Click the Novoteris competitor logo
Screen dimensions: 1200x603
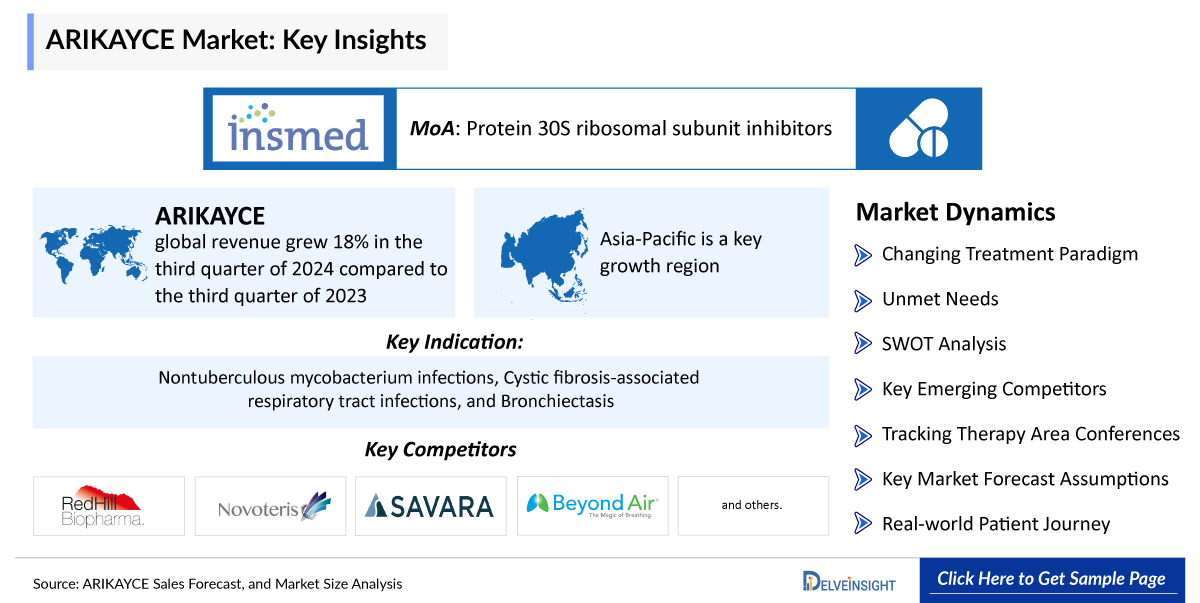pyautogui.click(x=270, y=506)
